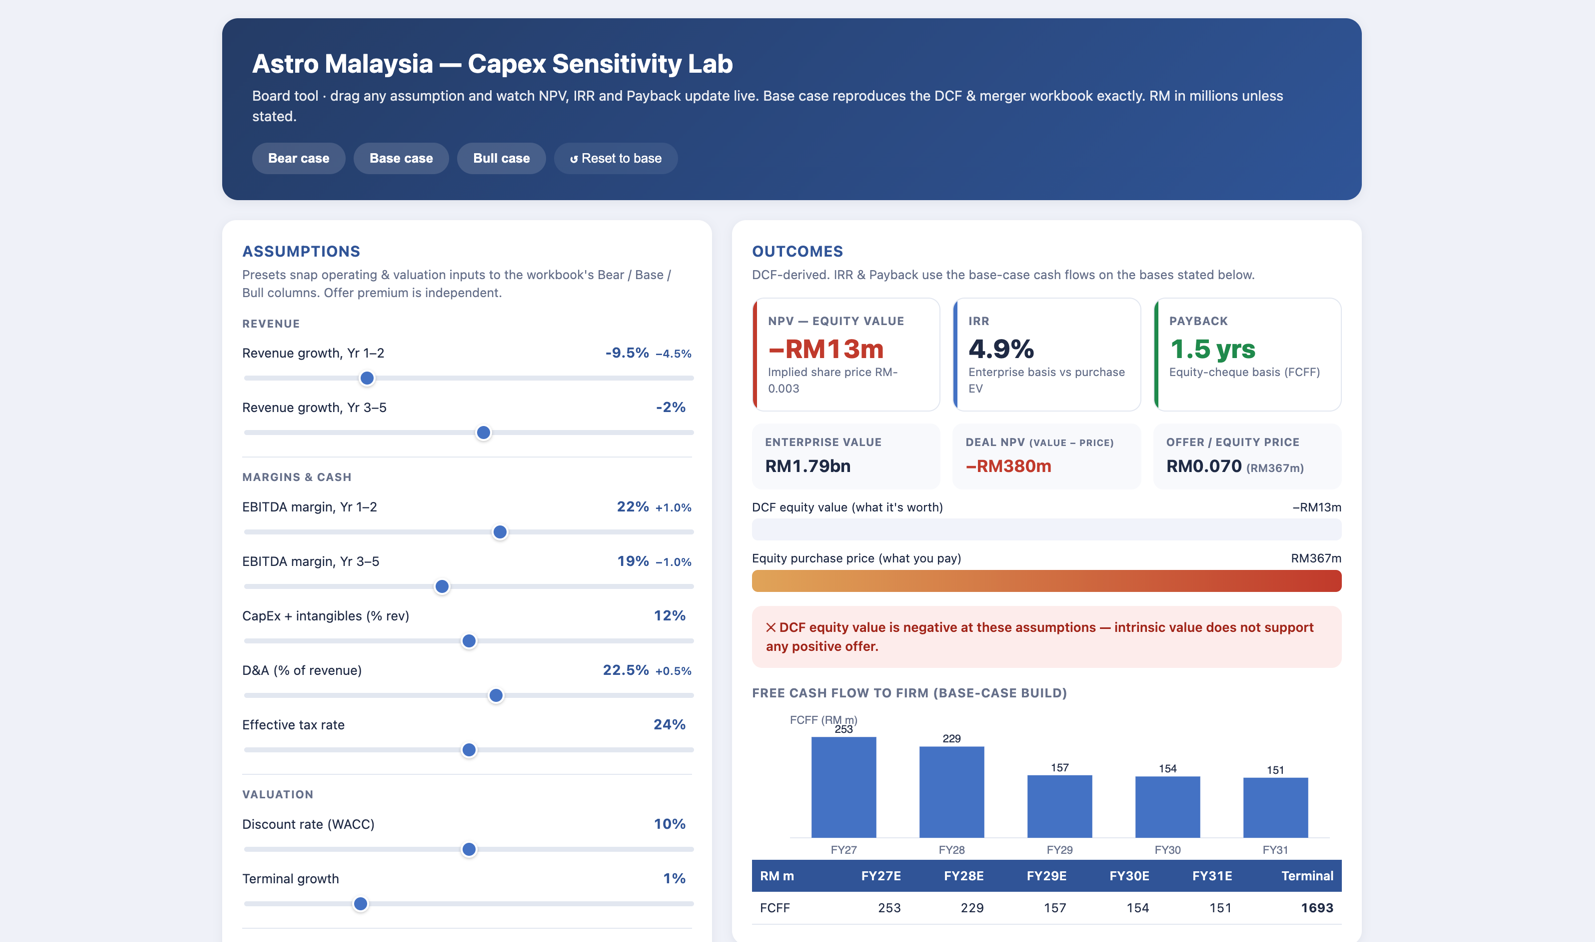Click the FY28E table column header
1595x942 pixels.
[964, 876]
